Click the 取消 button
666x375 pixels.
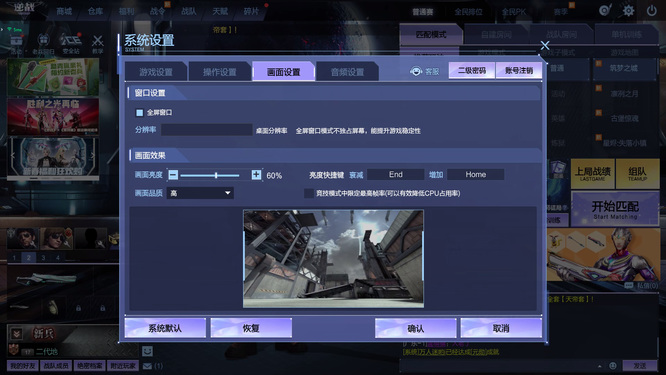[x=501, y=328]
